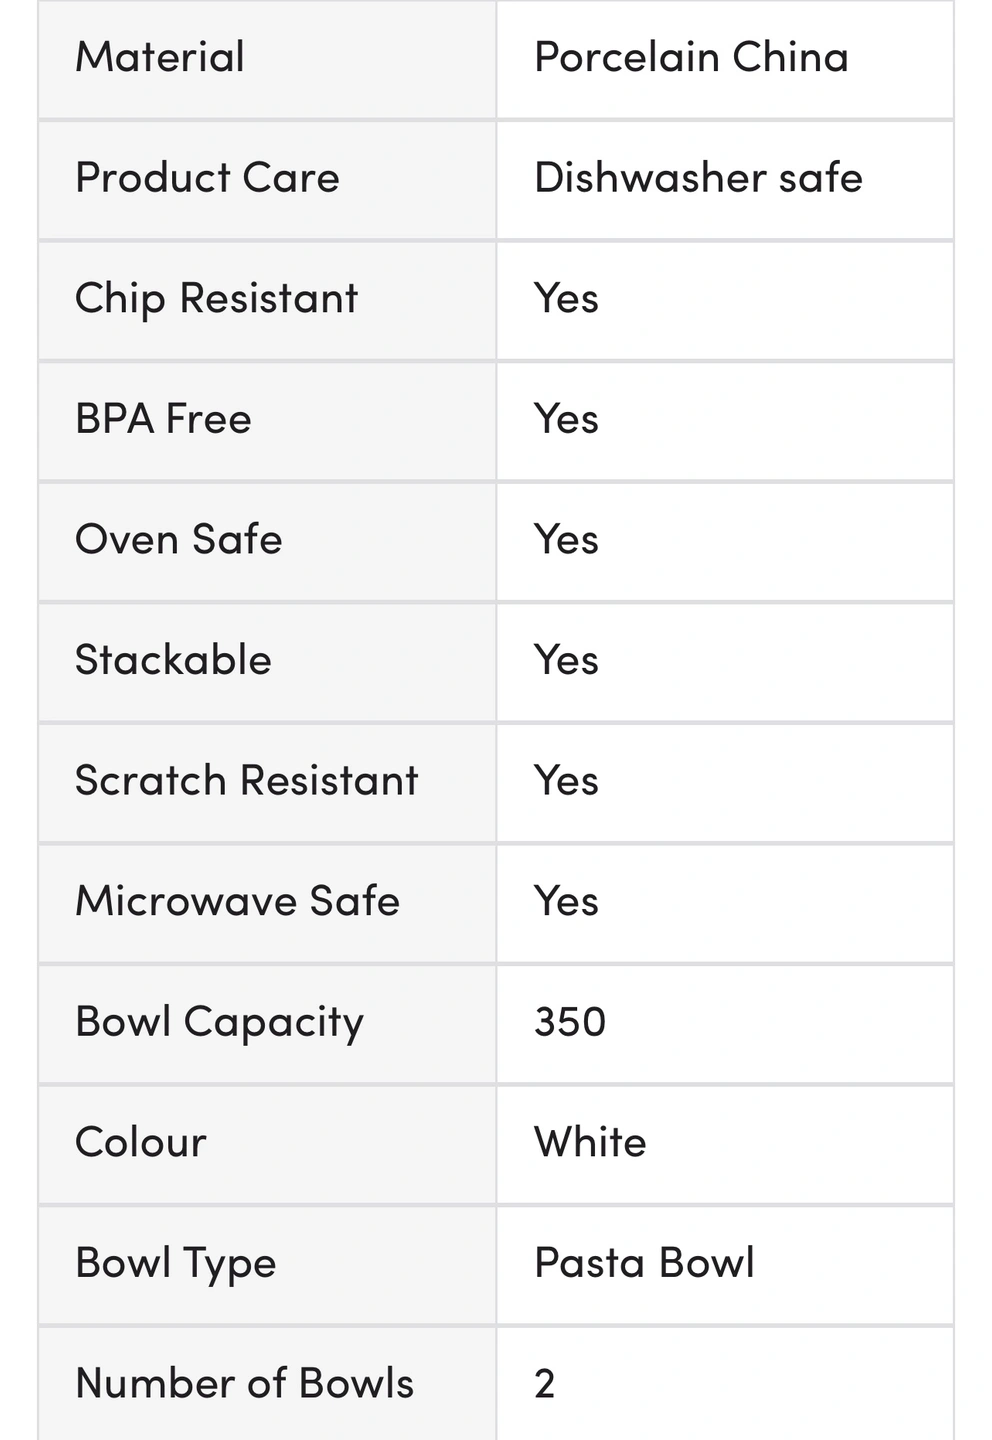Click the BPA Free label

tap(163, 419)
